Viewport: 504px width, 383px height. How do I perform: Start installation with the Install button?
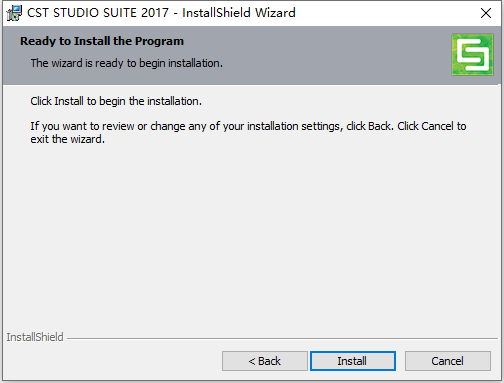353,361
